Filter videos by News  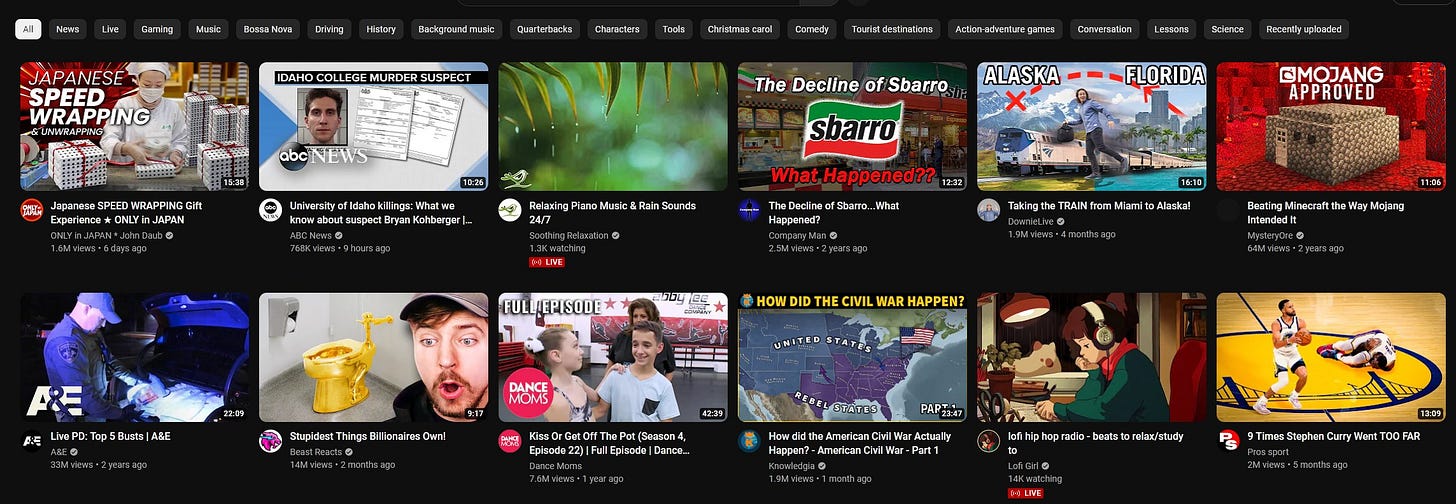68,29
